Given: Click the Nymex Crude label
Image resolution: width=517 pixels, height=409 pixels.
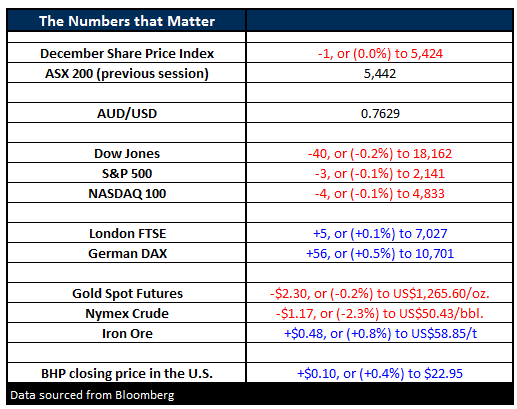Looking at the screenshot, I should pyautogui.click(x=127, y=313).
